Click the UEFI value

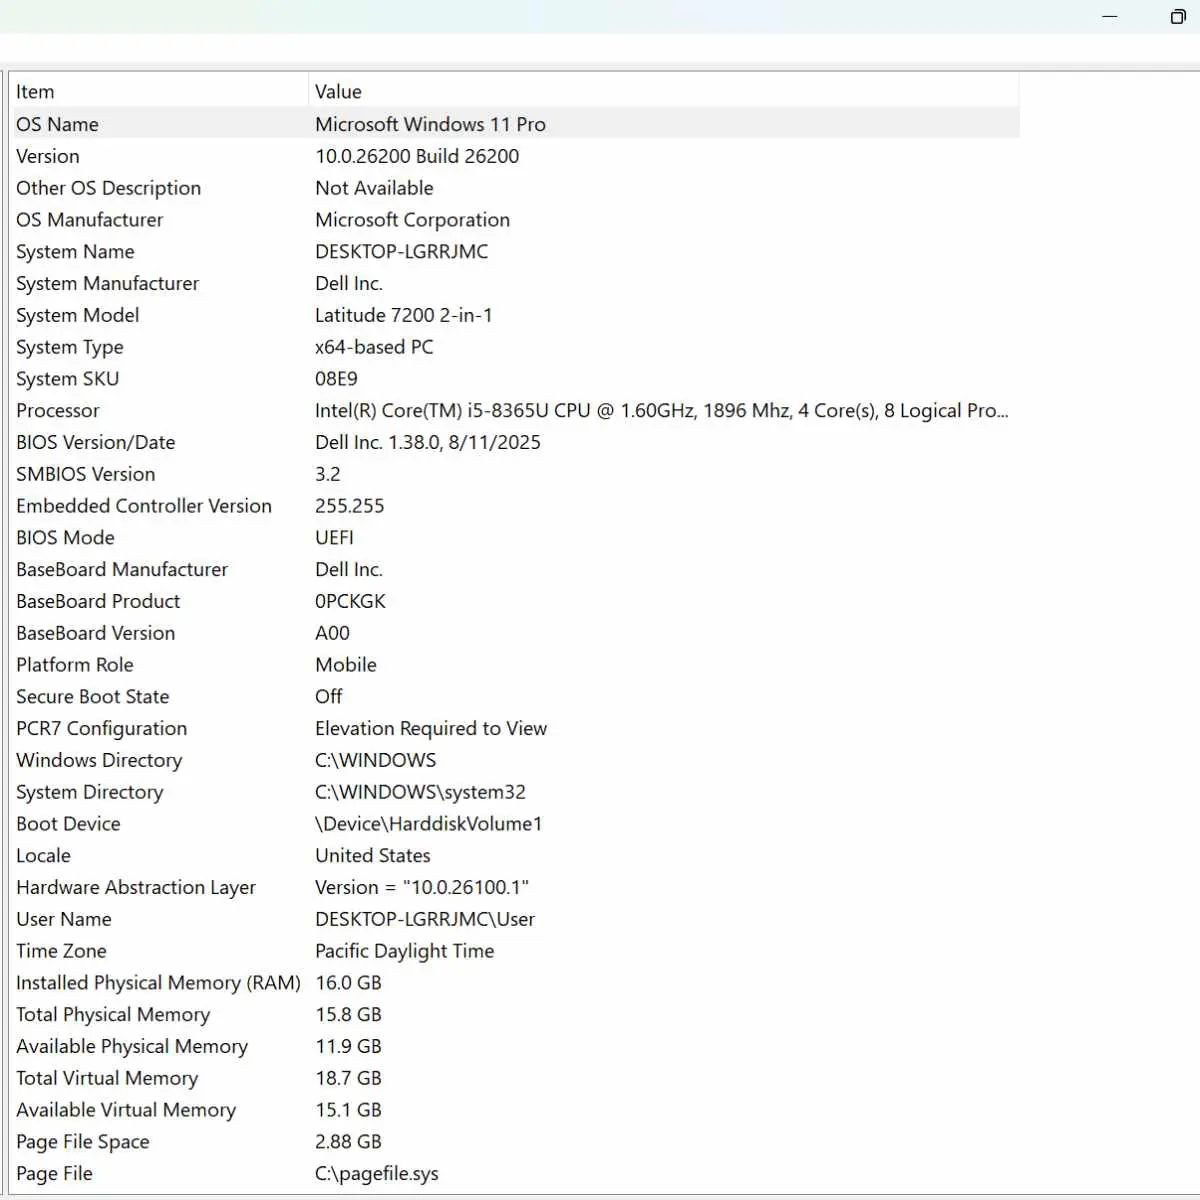coord(334,538)
